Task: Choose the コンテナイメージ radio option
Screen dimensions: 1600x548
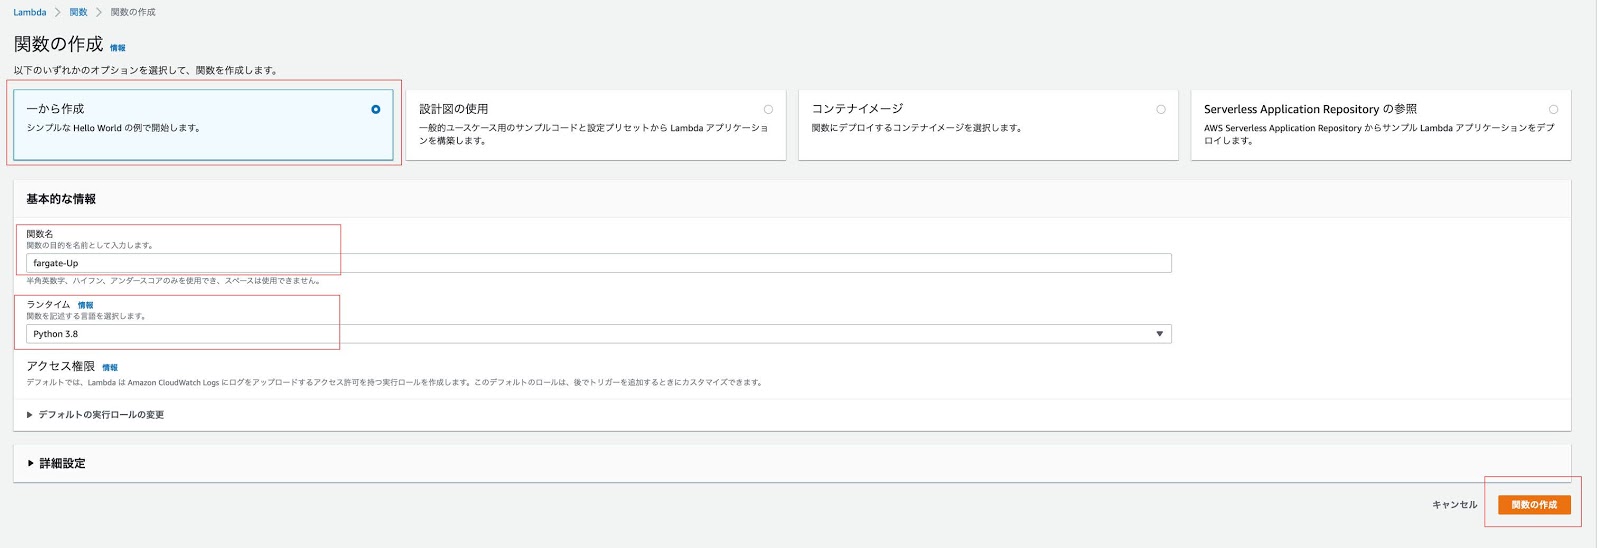Action: [1160, 109]
